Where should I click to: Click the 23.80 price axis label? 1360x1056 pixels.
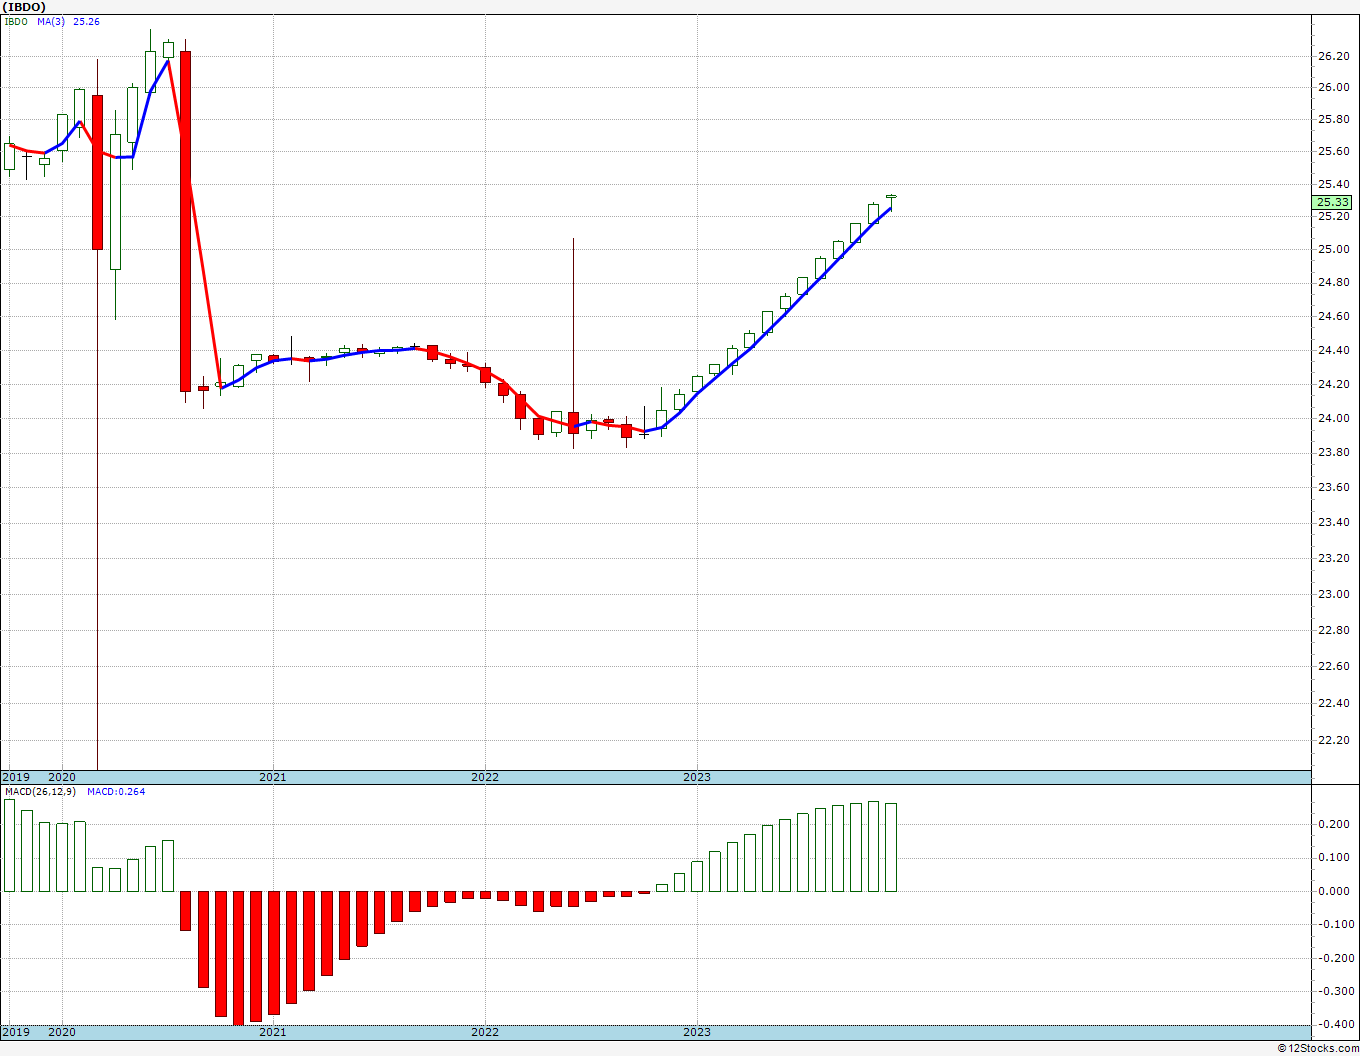(x=1333, y=452)
